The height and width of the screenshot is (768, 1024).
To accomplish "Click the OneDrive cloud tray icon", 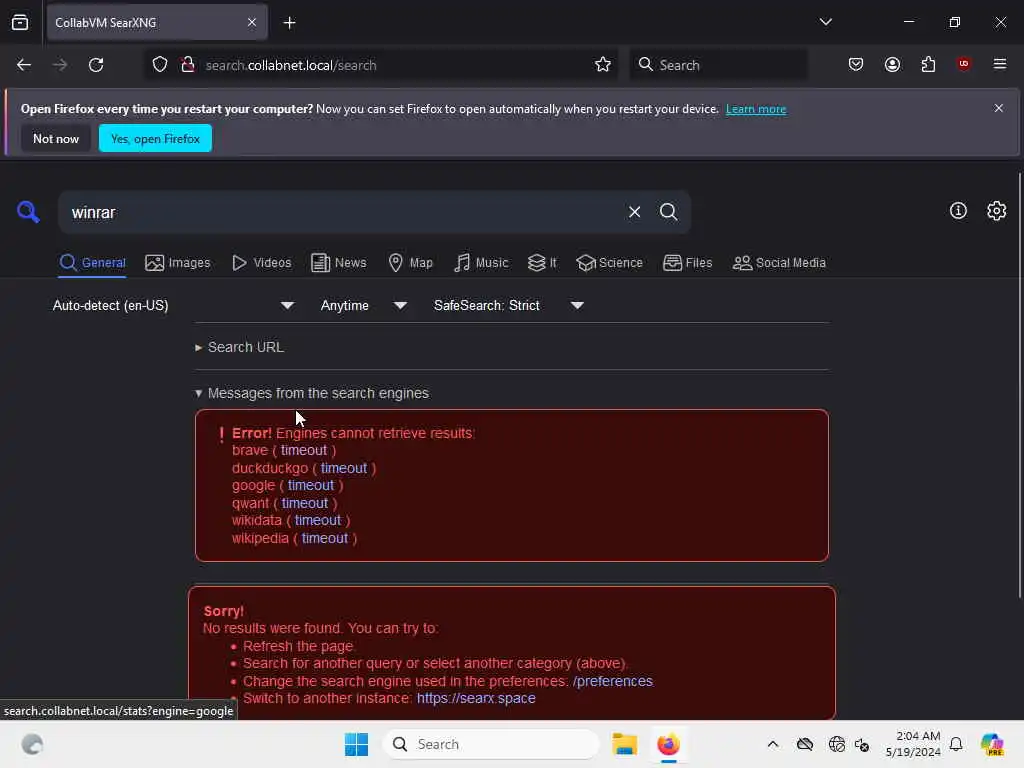I will click(x=805, y=744).
